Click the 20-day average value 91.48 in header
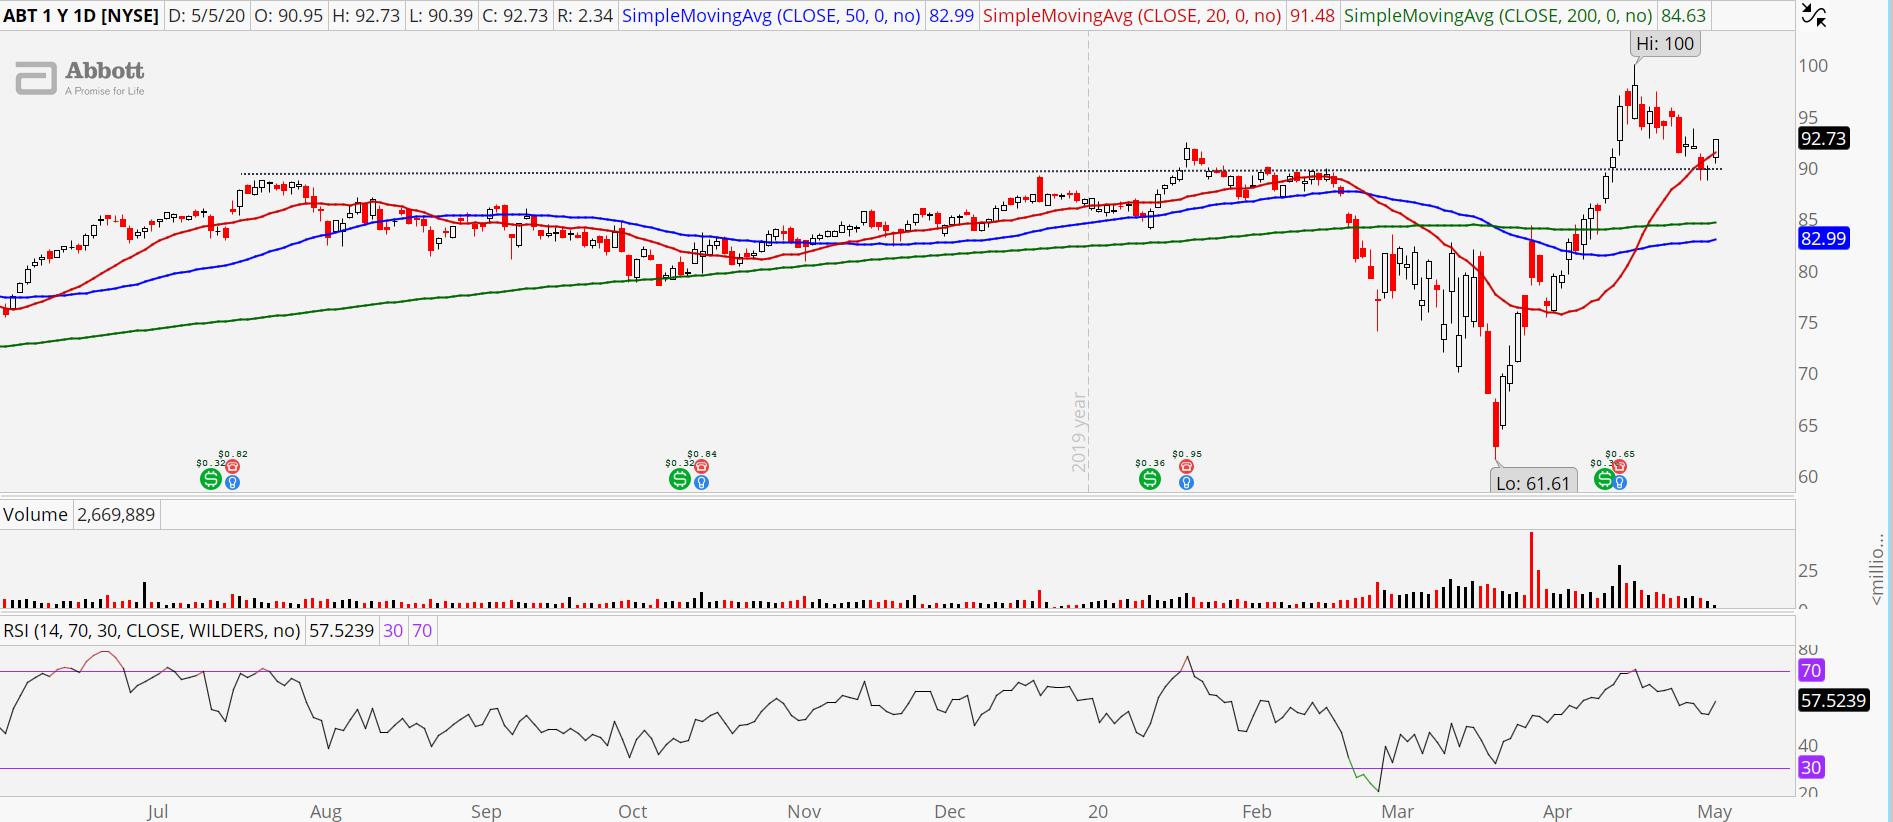 coord(1312,15)
